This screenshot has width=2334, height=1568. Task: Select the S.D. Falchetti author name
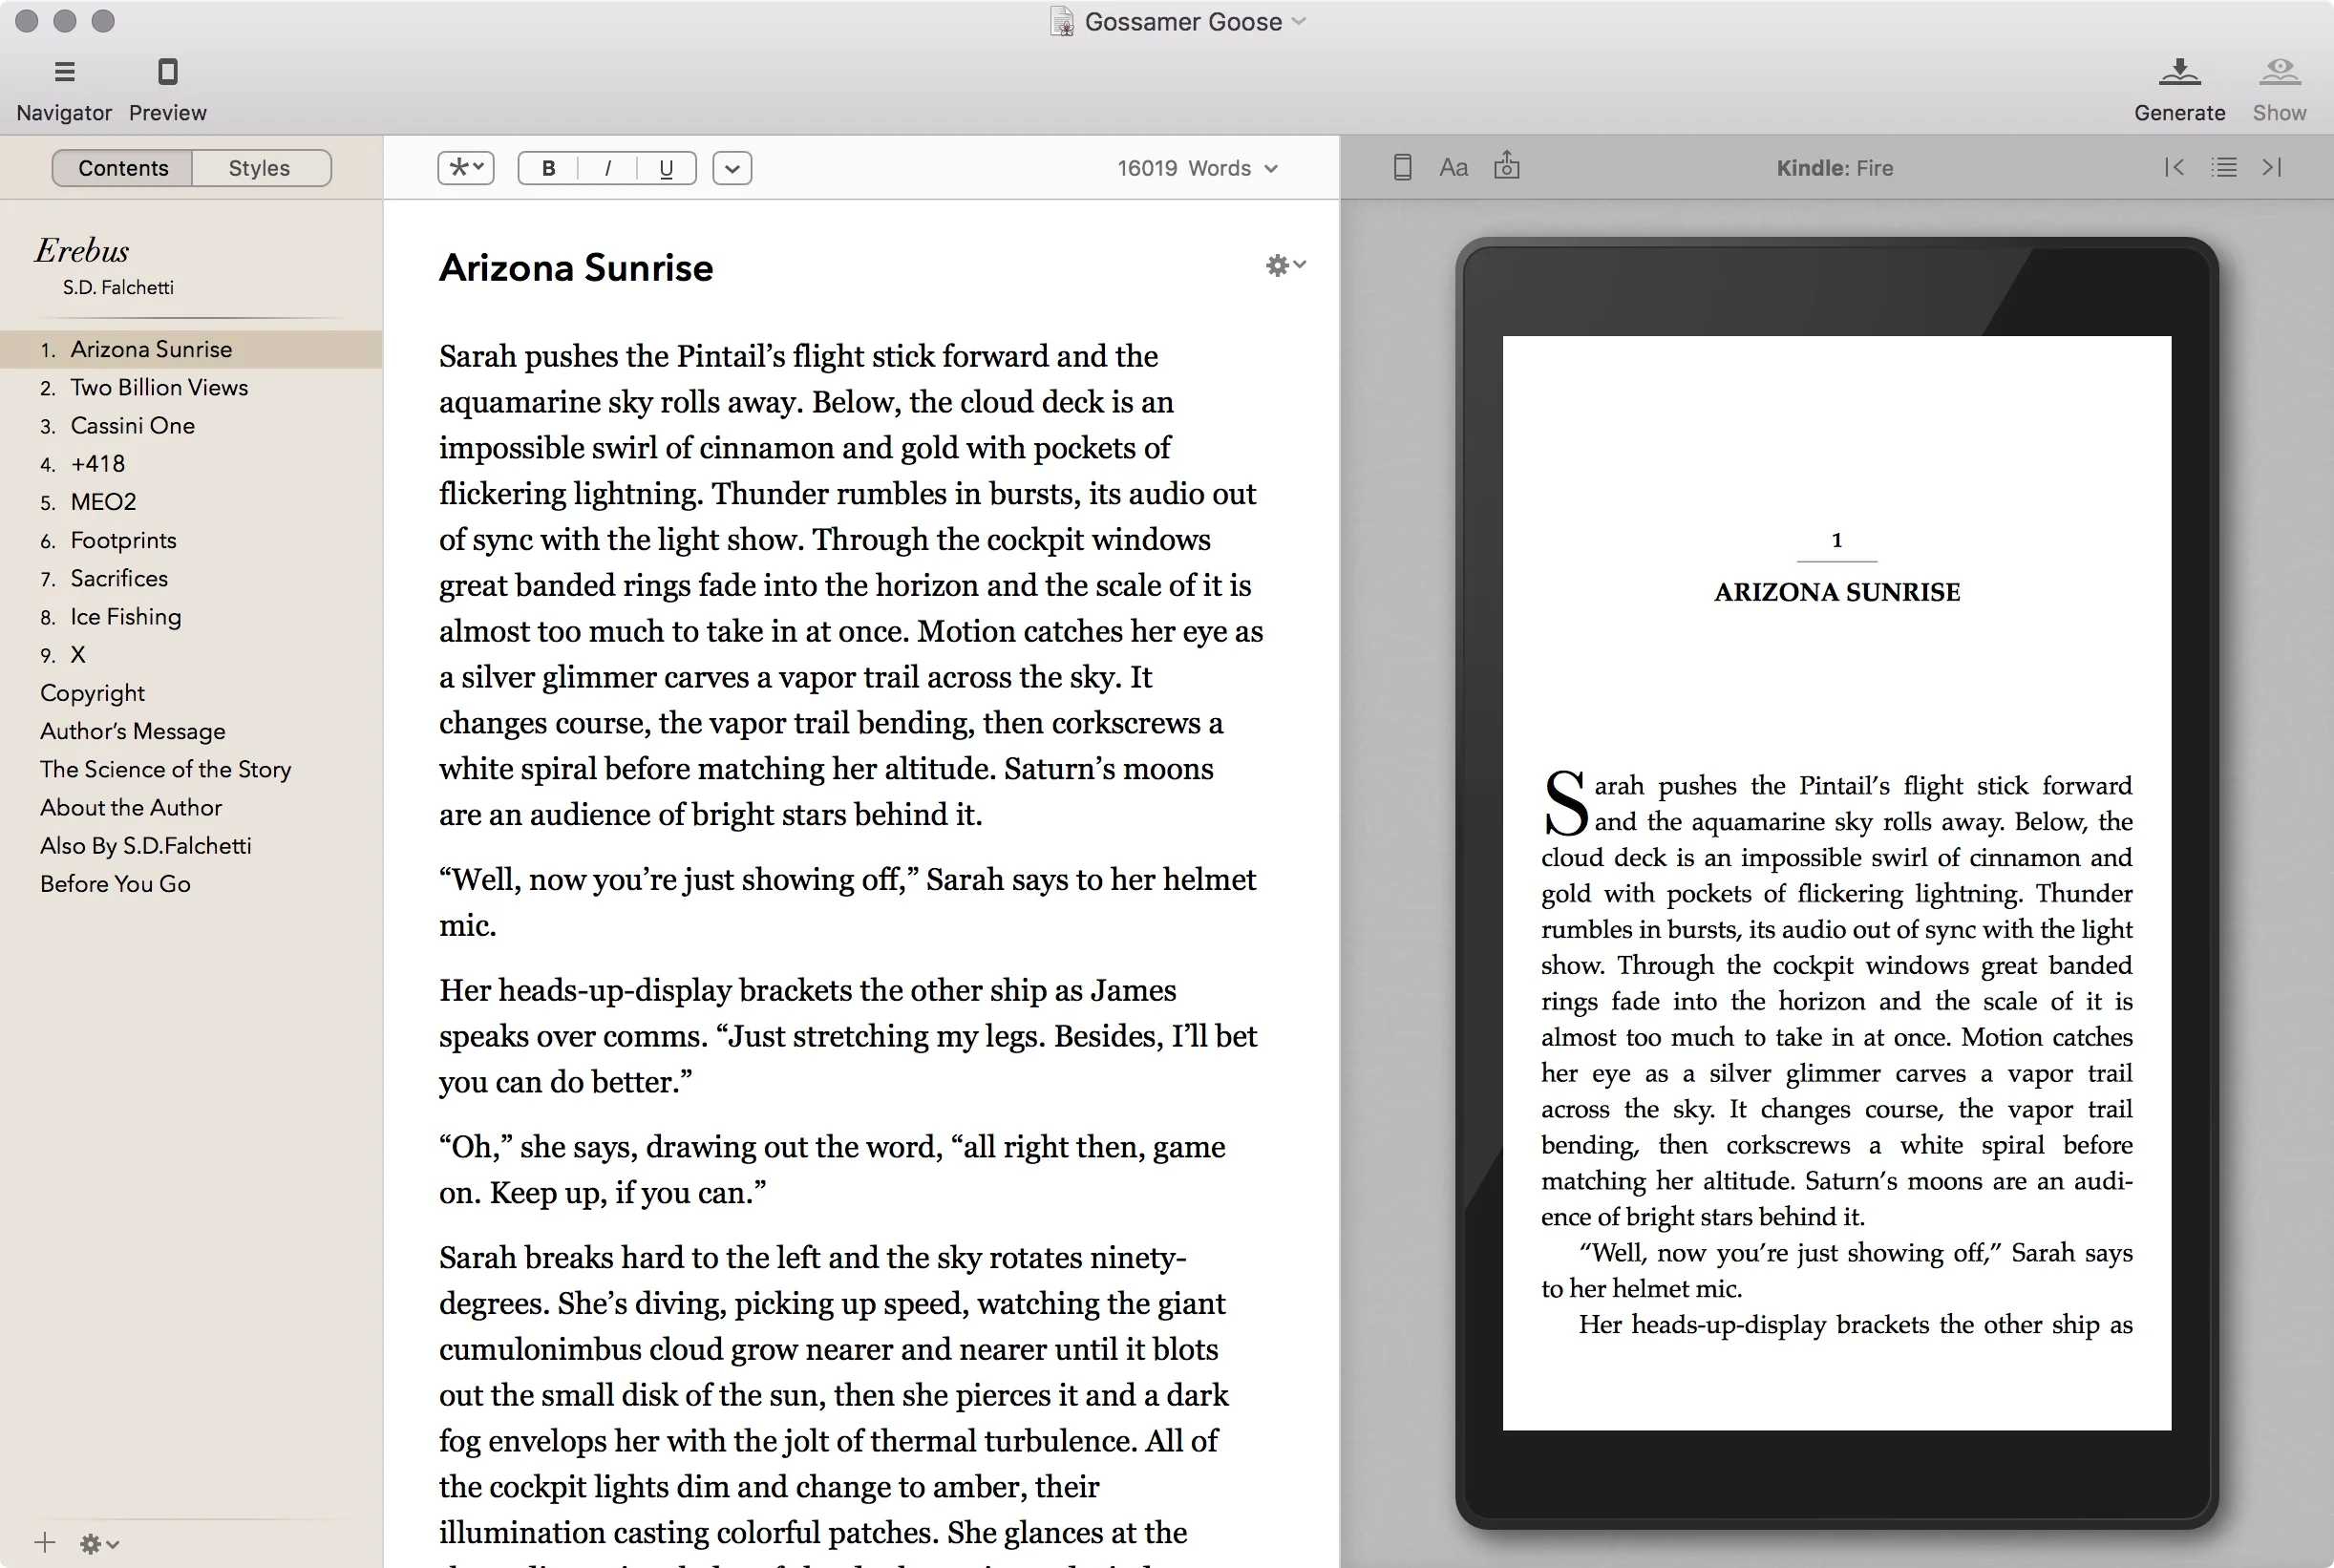(x=118, y=287)
